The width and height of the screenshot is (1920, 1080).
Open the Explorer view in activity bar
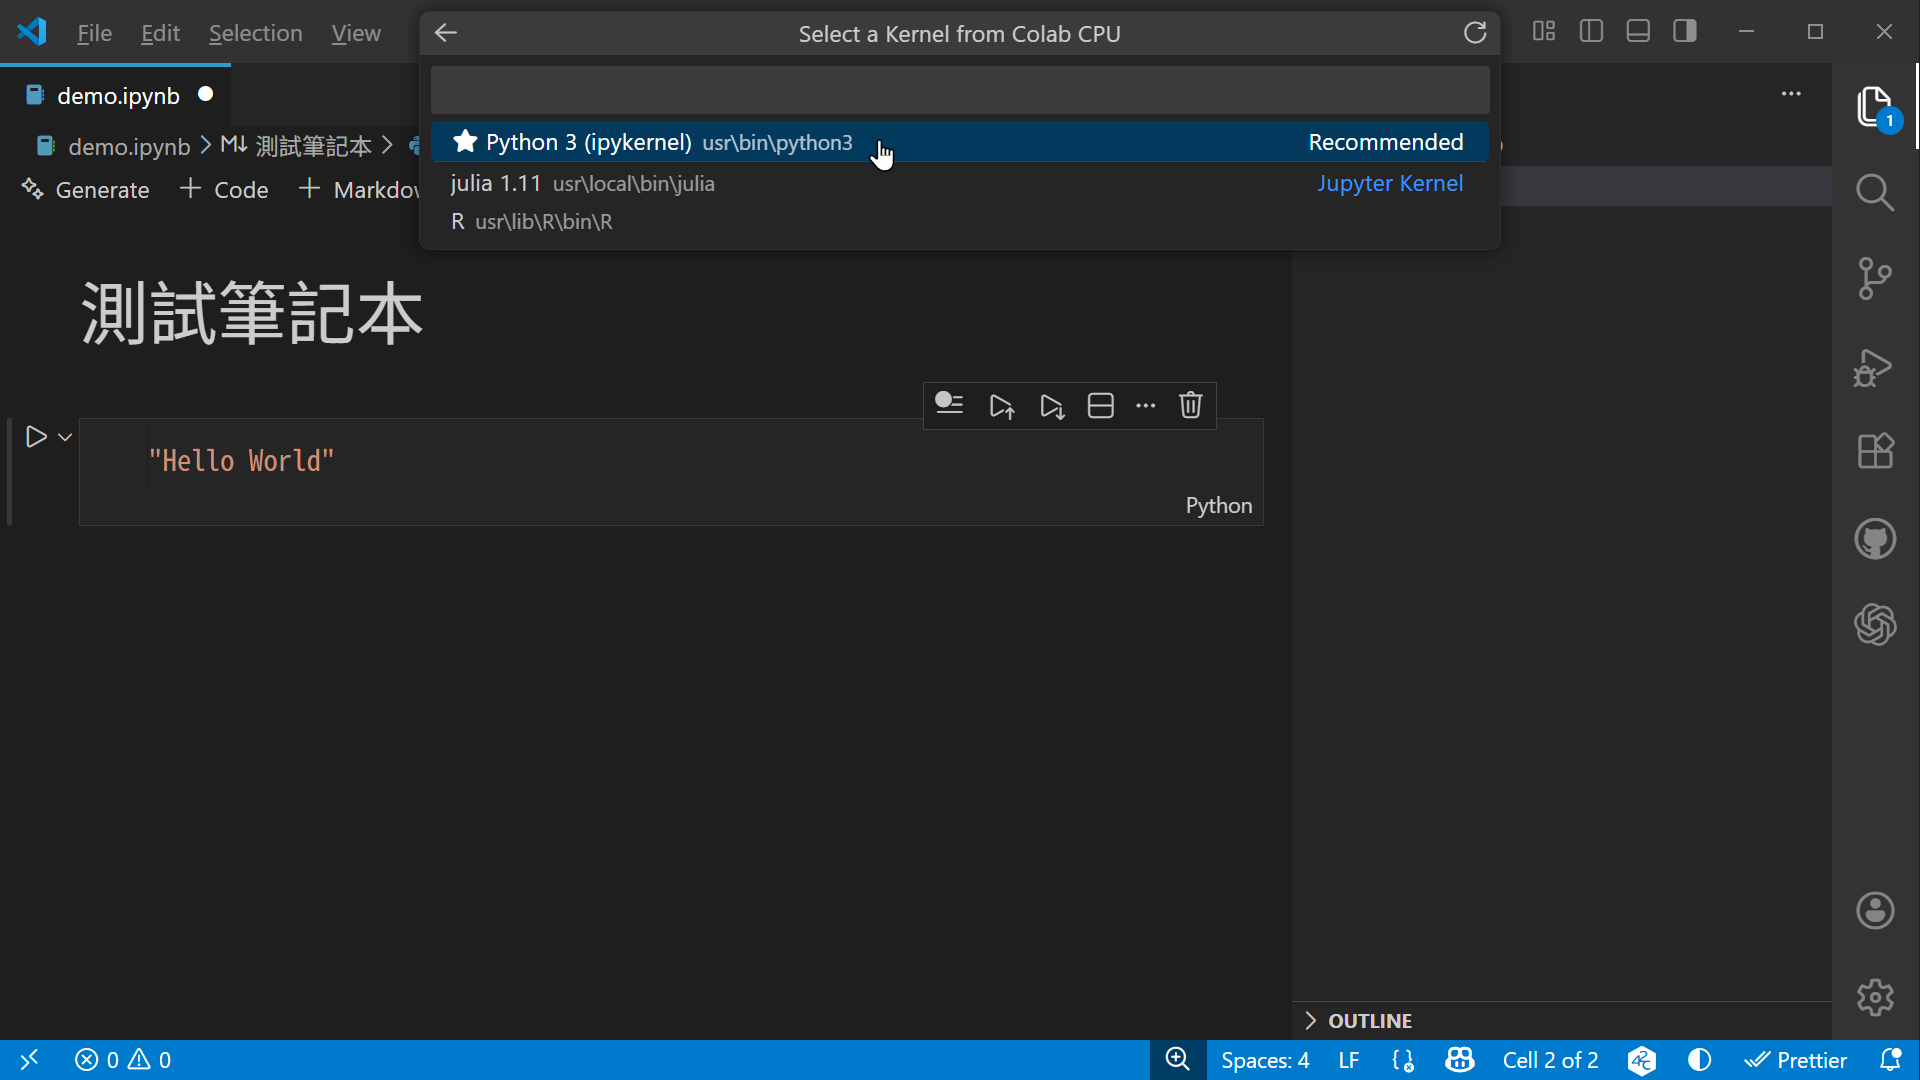point(1875,106)
